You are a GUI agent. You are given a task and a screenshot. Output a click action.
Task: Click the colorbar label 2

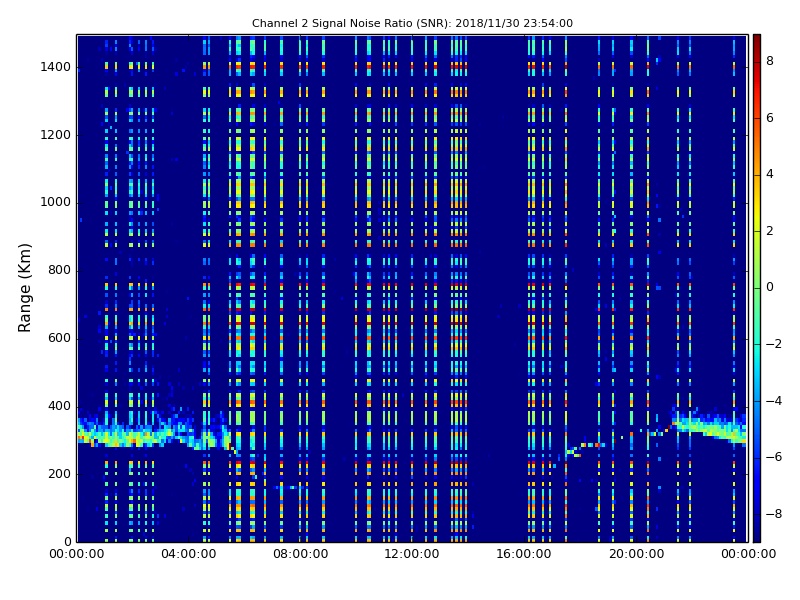click(x=770, y=231)
